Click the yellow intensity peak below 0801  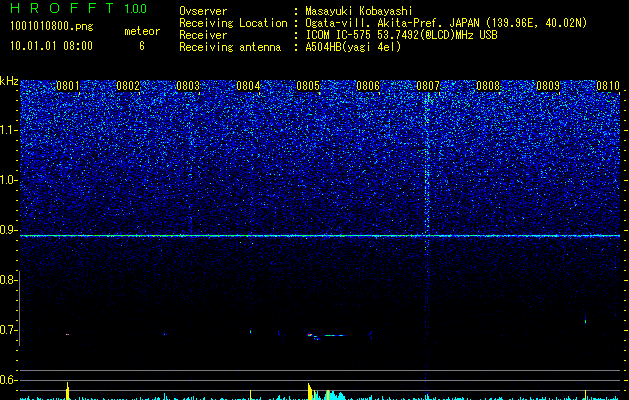67,391
